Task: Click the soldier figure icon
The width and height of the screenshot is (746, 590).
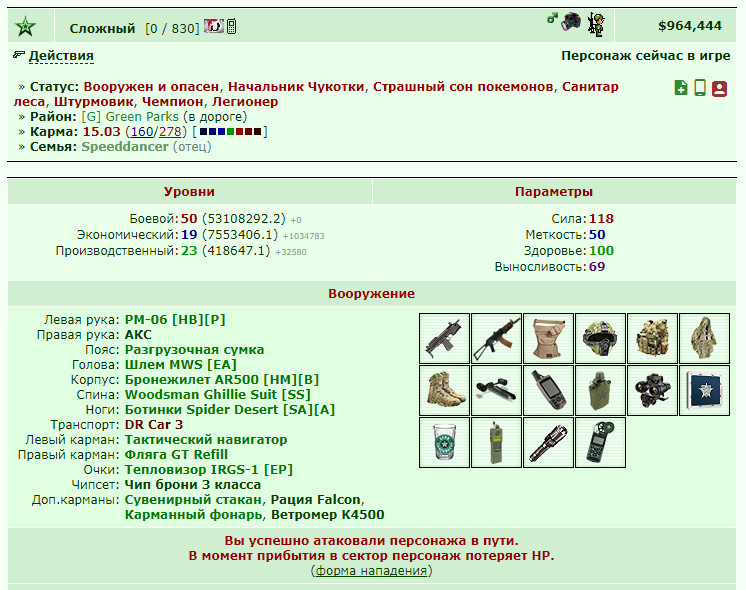Action: (x=596, y=24)
